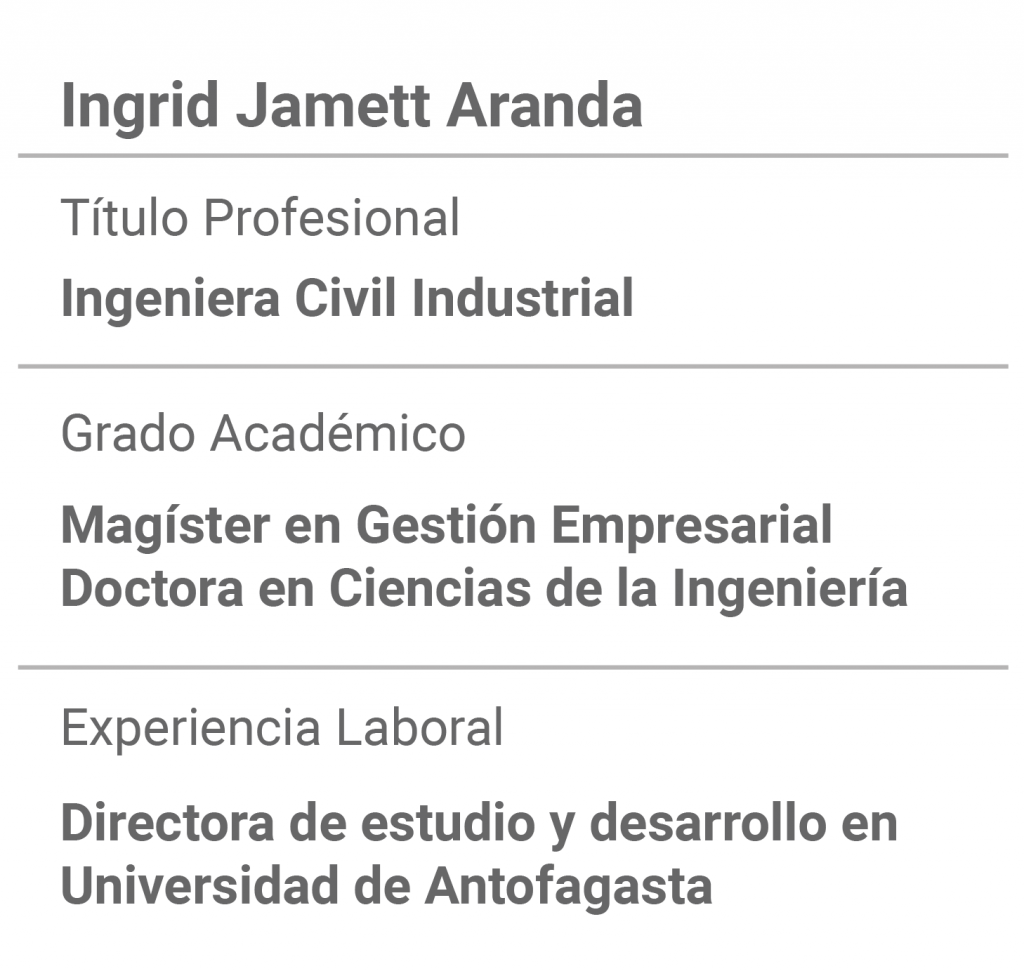1024x971 pixels.
Task: Click the word Antofagasta
Action: click(x=569, y=886)
